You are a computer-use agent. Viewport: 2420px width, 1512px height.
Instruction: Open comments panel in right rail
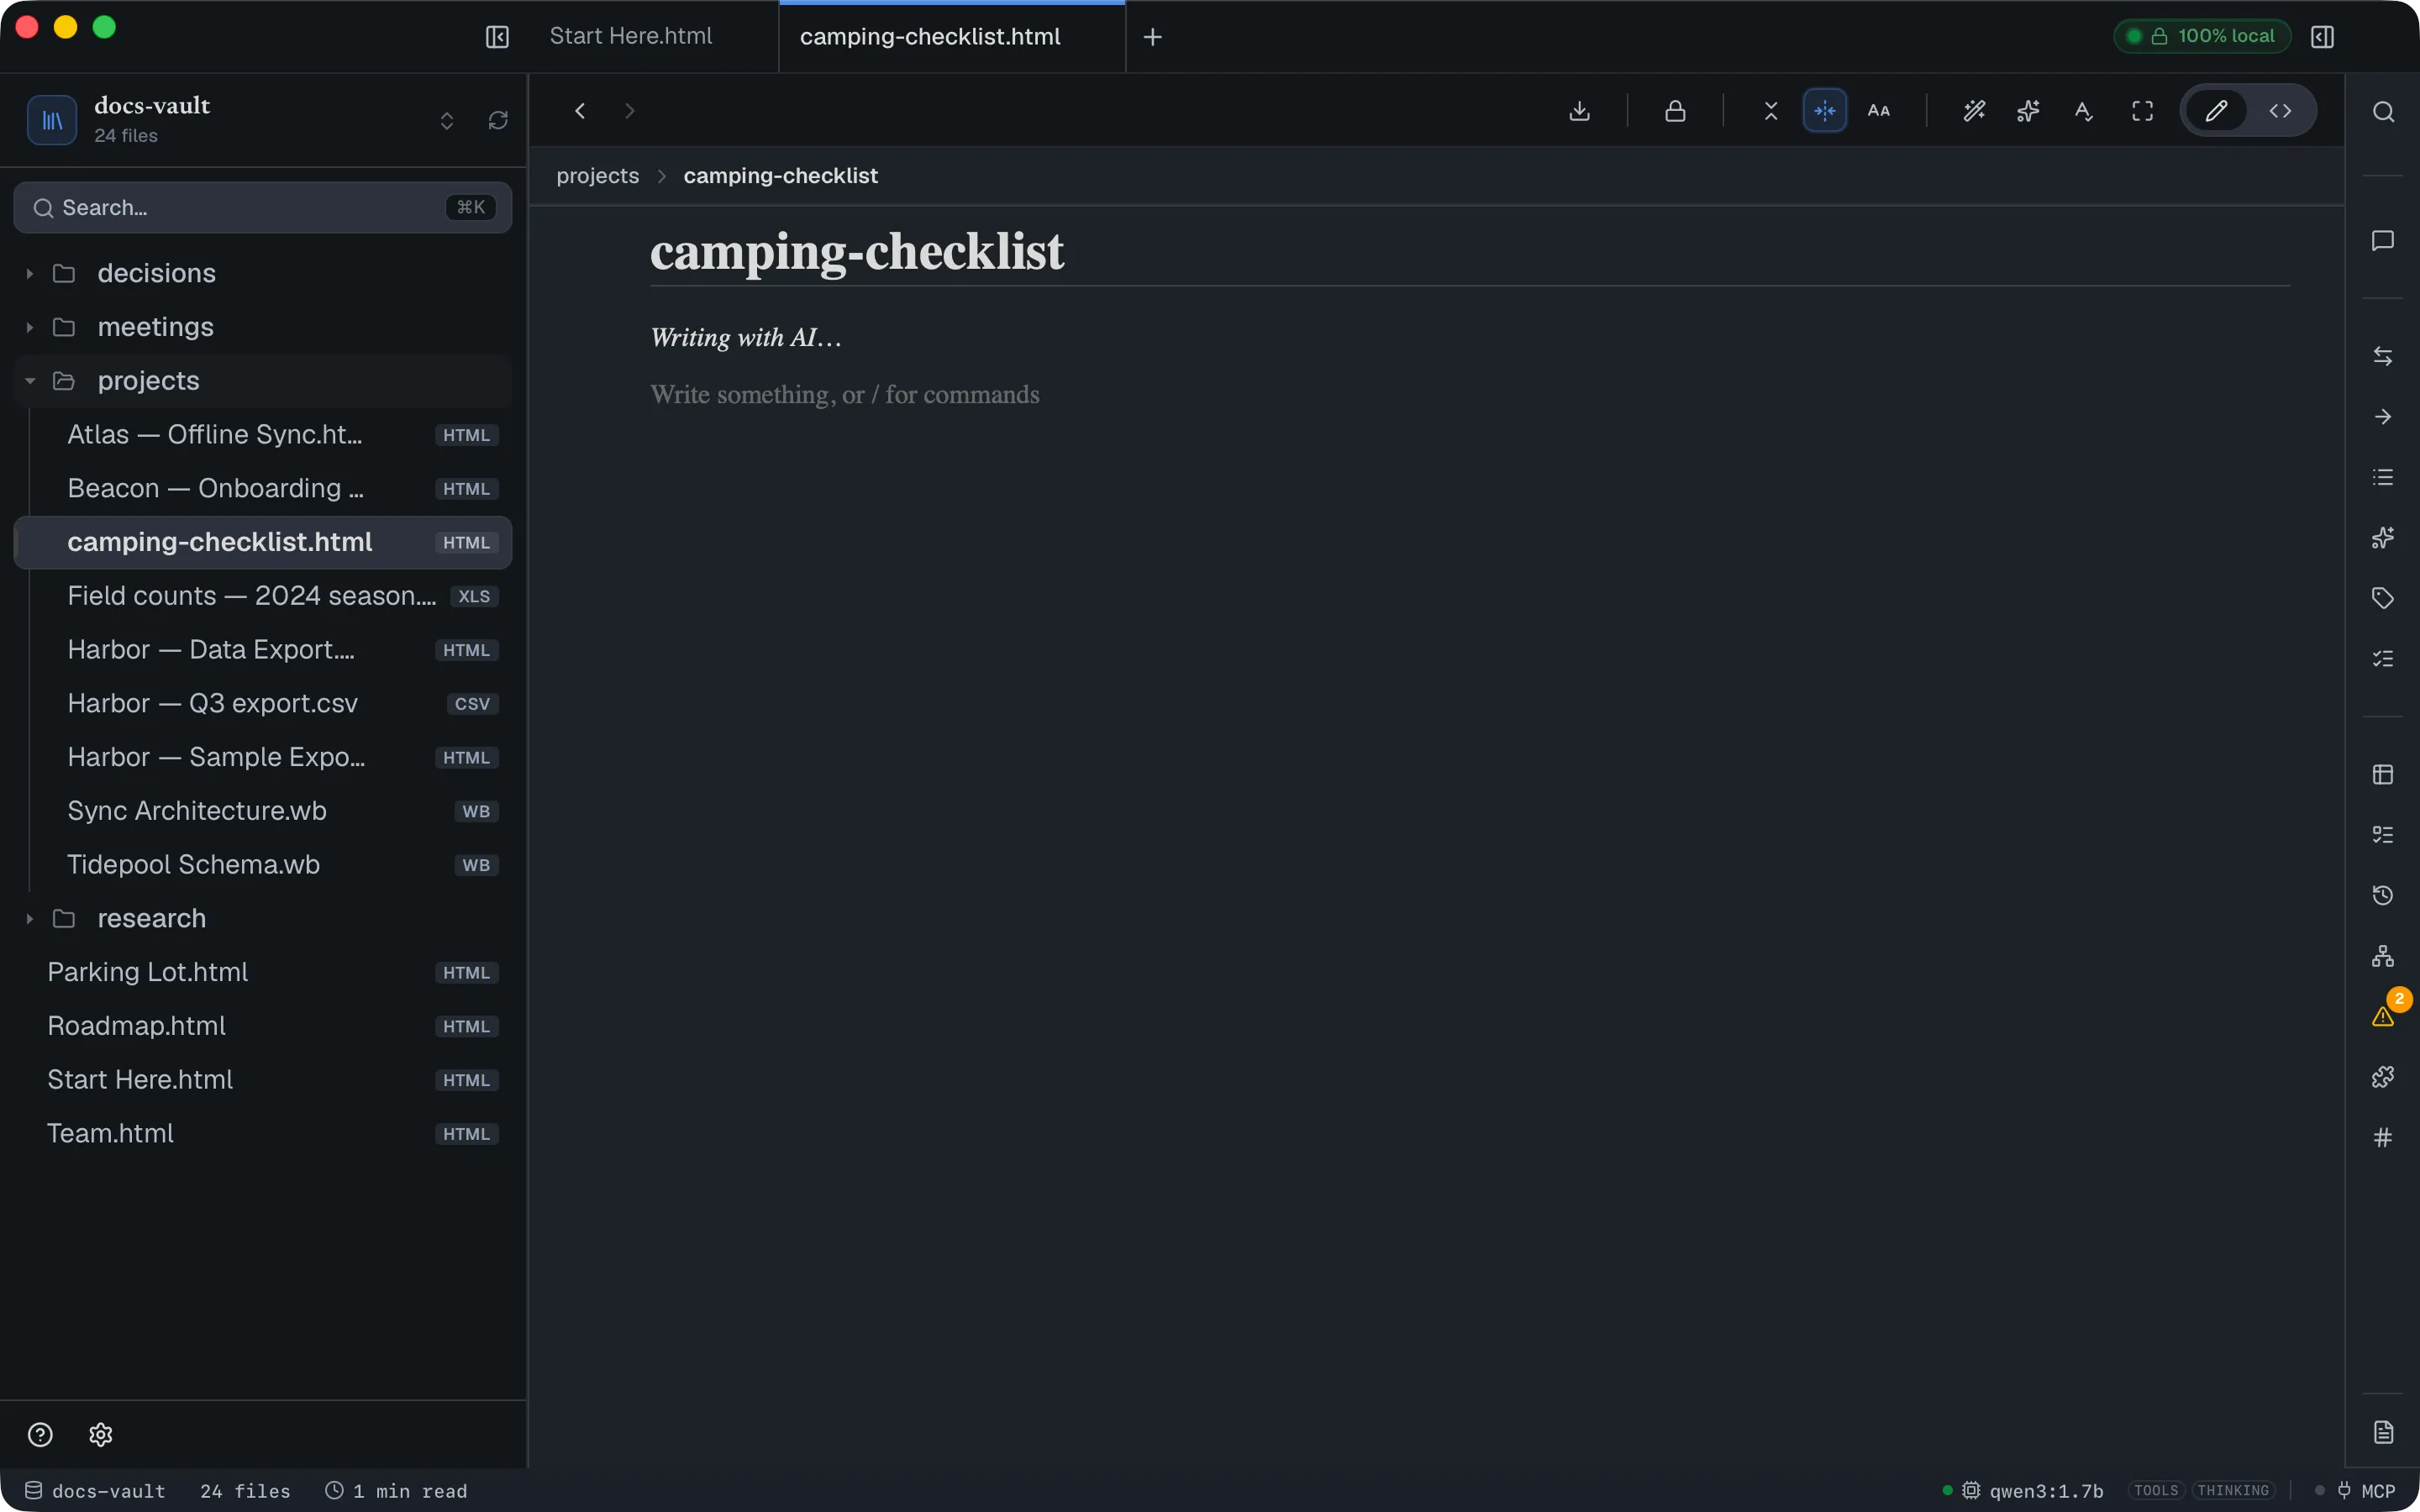pos(2383,241)
